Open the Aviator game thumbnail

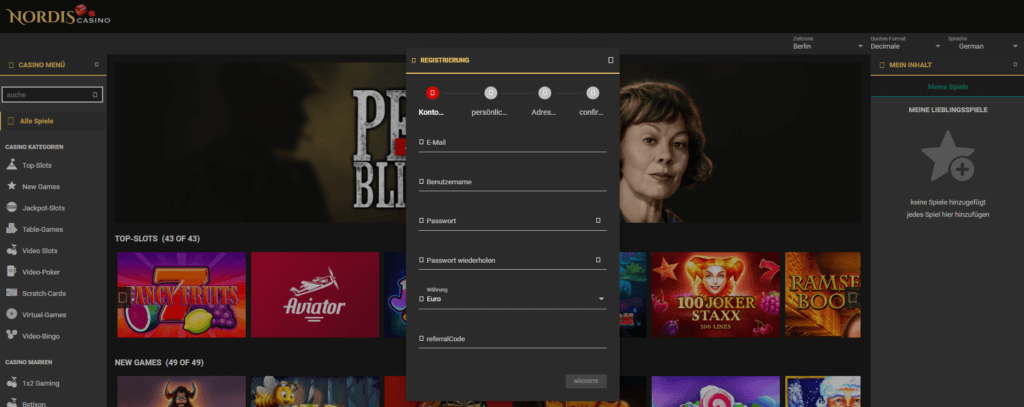pyautogui.click(x=315, y=295)
